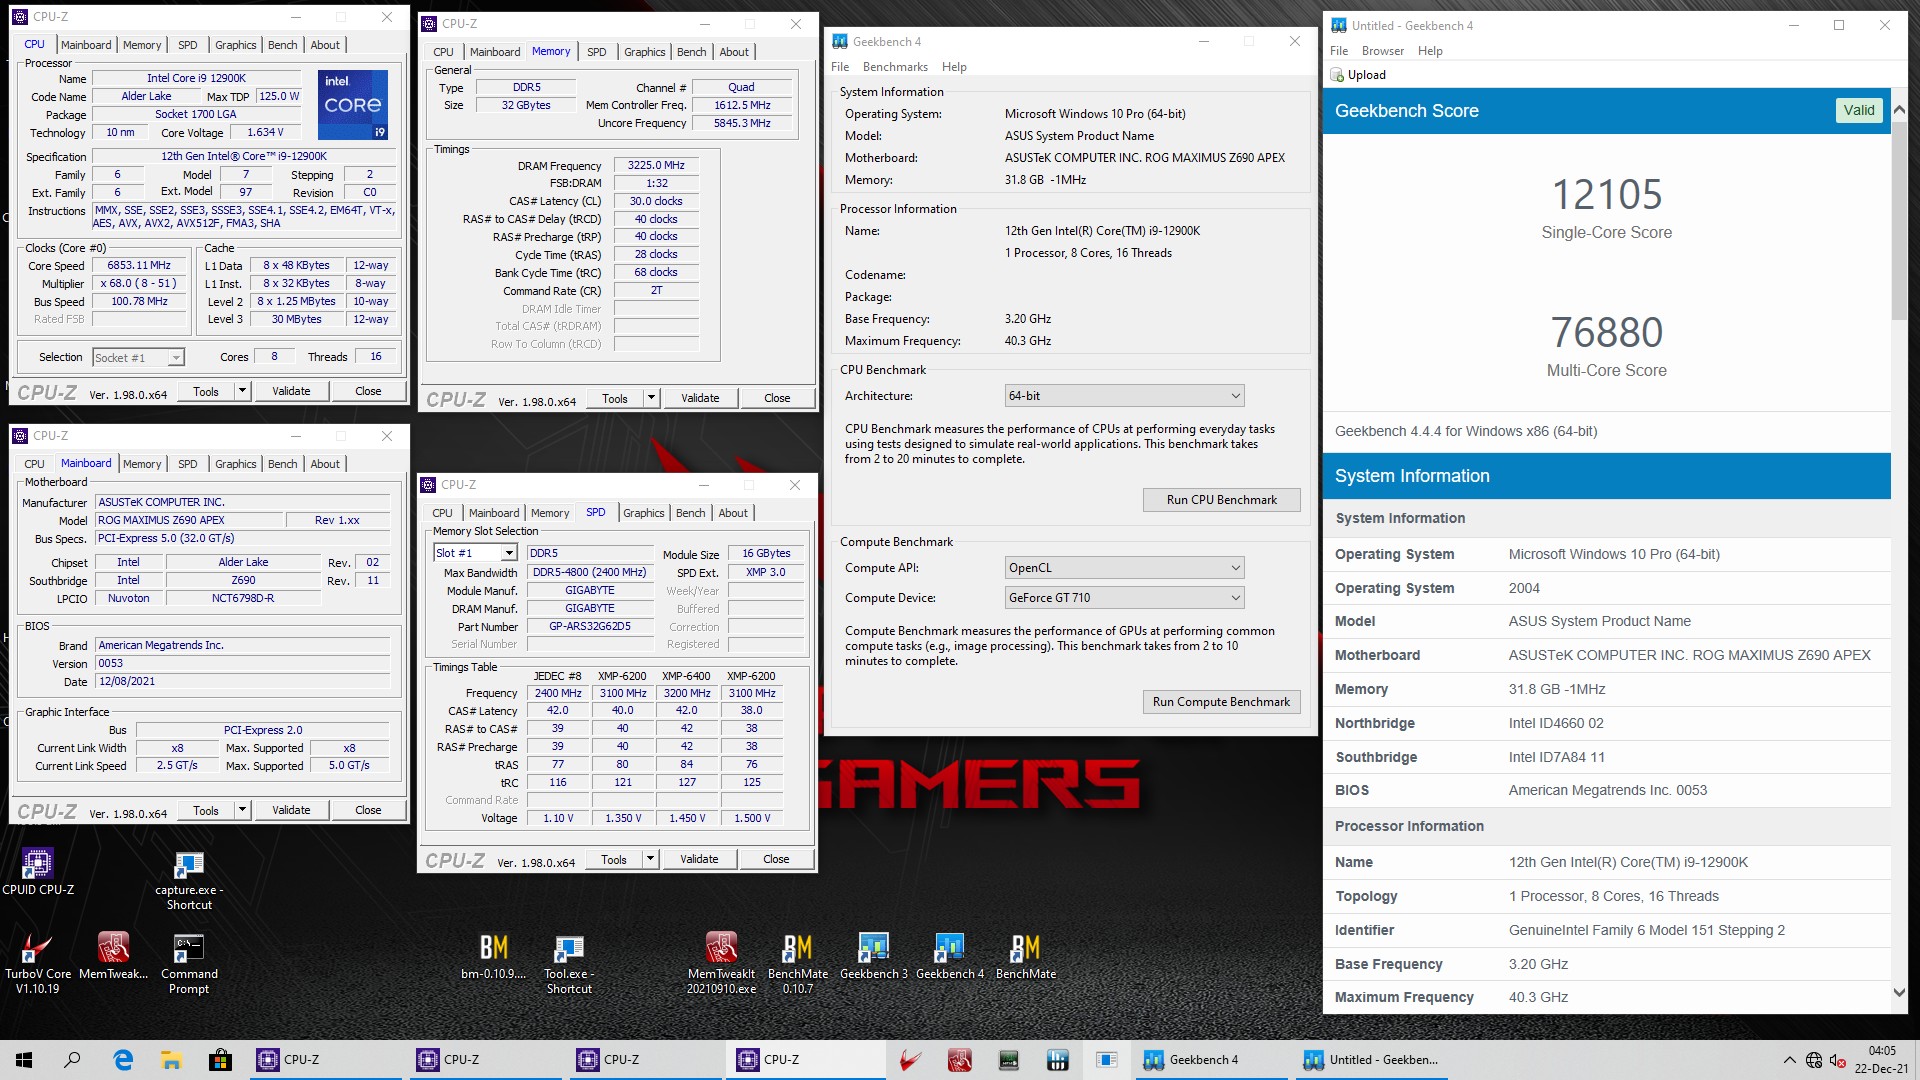Image resolution: width=1920 pixels, height=1080 pixels.
Task: Click Tools button in CPU-Z Mainboard window
Action: point(206,810)
